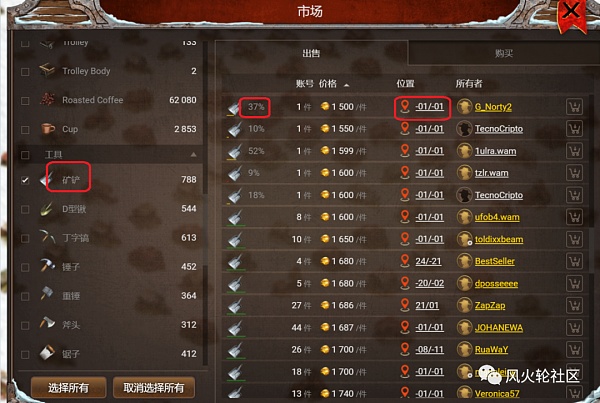Uncheck the 矿铲 shovel checkbox
Image resolution: width=600 pixels, height=403 pixels.
click(25, 180)
